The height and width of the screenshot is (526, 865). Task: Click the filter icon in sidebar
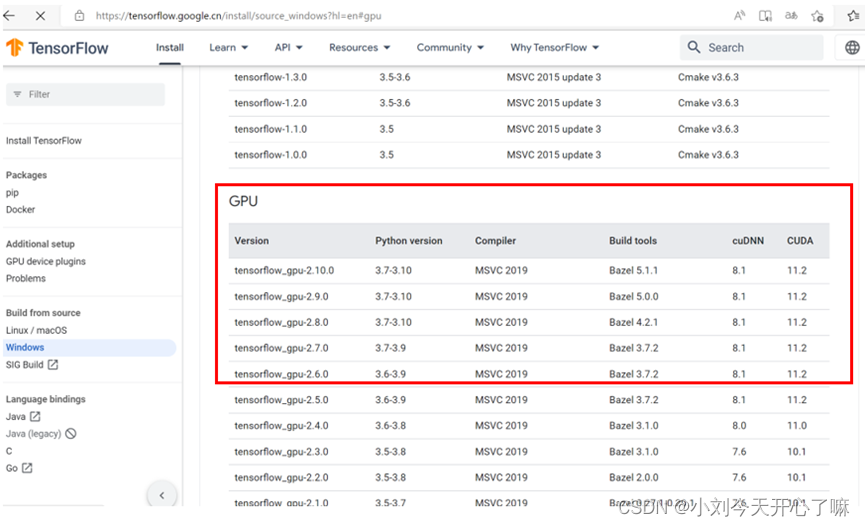[18, 94]
